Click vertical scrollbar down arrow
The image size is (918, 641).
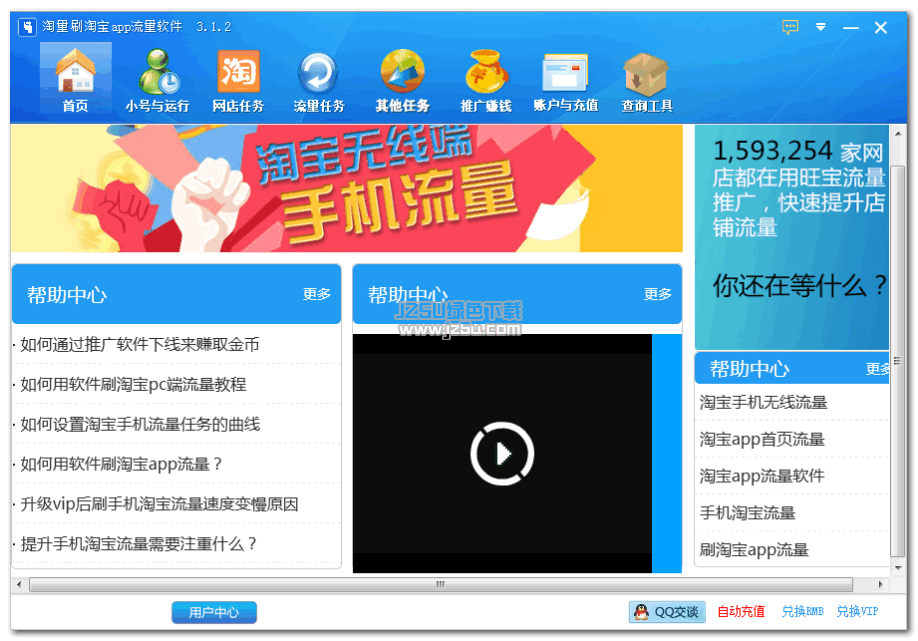(x=898, y=568)
